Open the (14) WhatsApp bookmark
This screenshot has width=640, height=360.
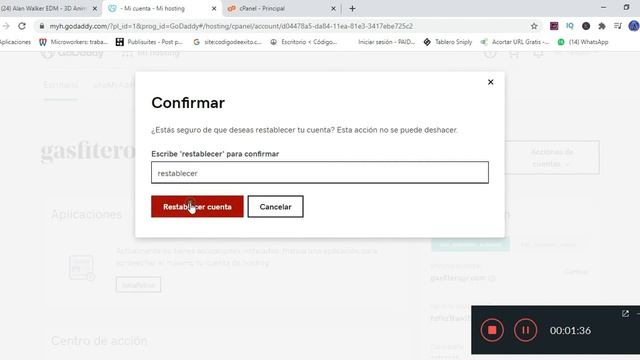583,42
